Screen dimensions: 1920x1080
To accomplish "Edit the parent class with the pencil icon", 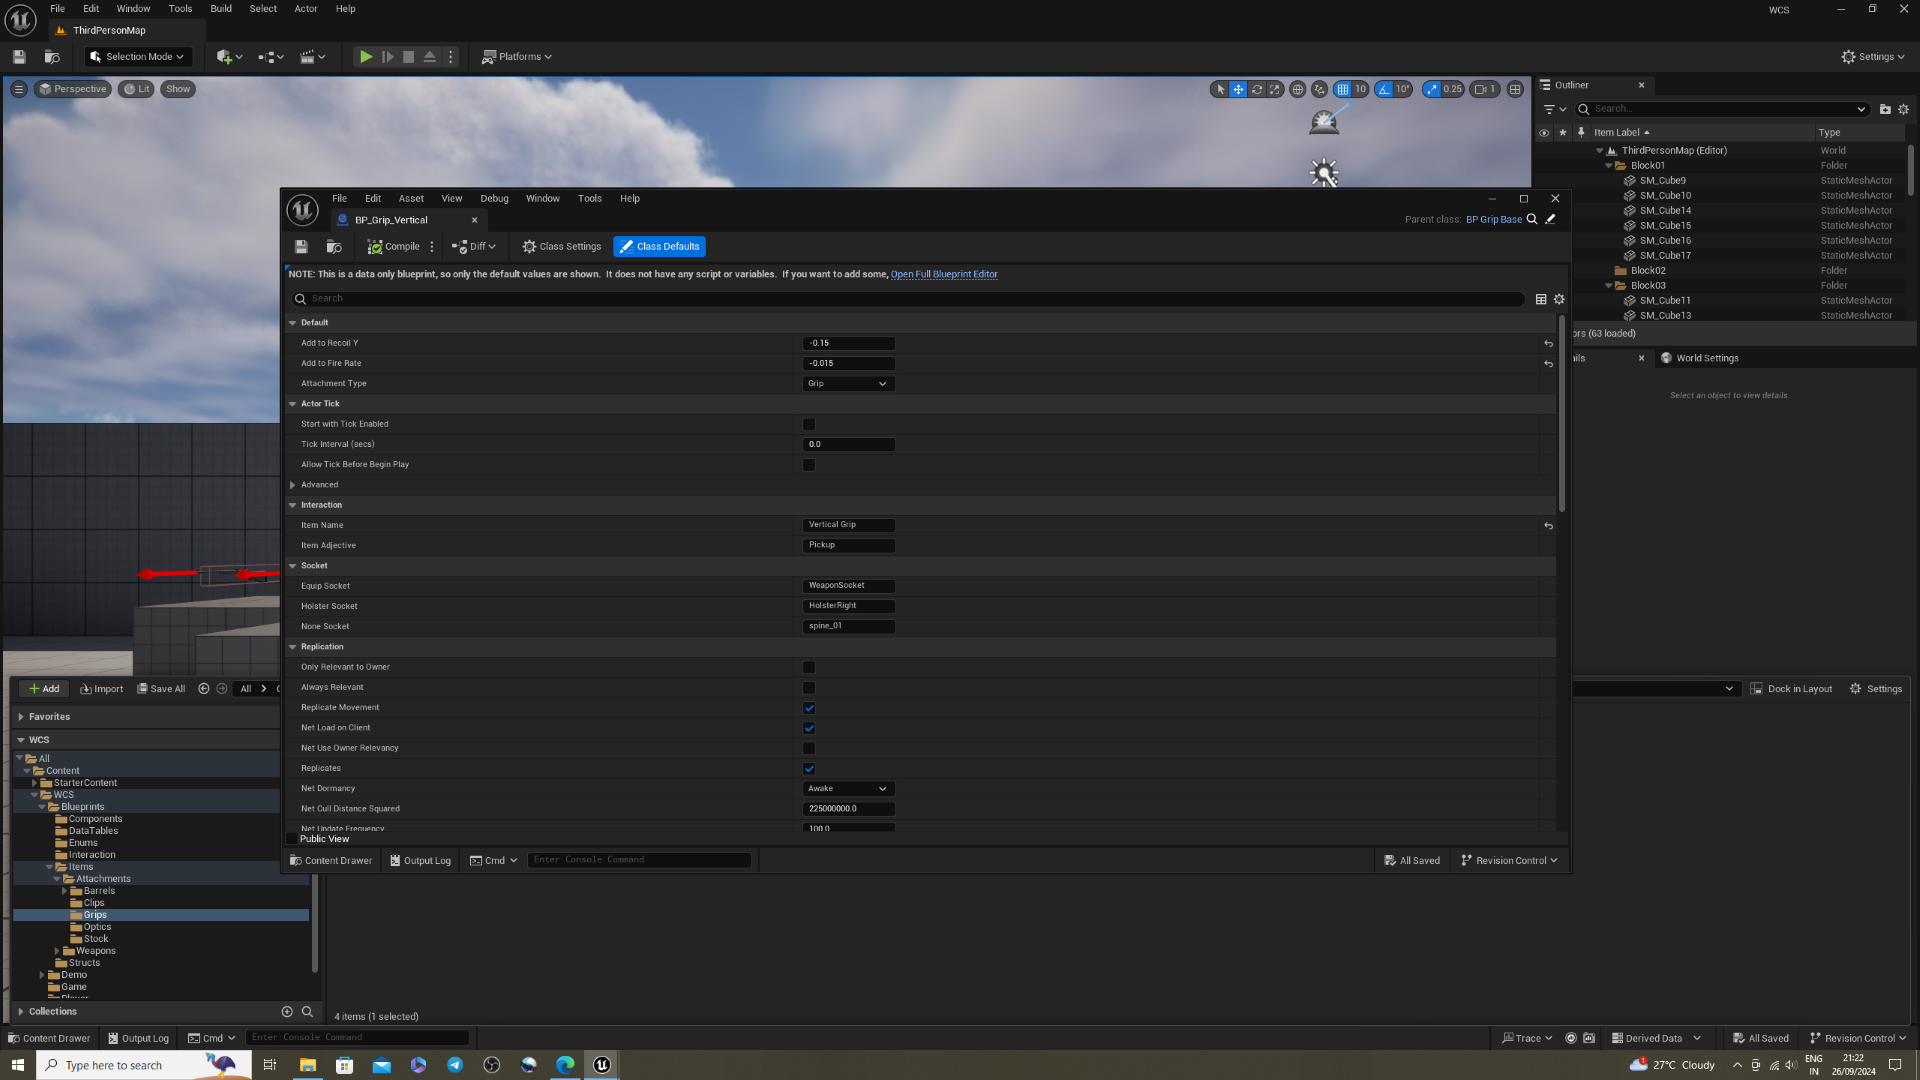I will [x=1551, y=219].
